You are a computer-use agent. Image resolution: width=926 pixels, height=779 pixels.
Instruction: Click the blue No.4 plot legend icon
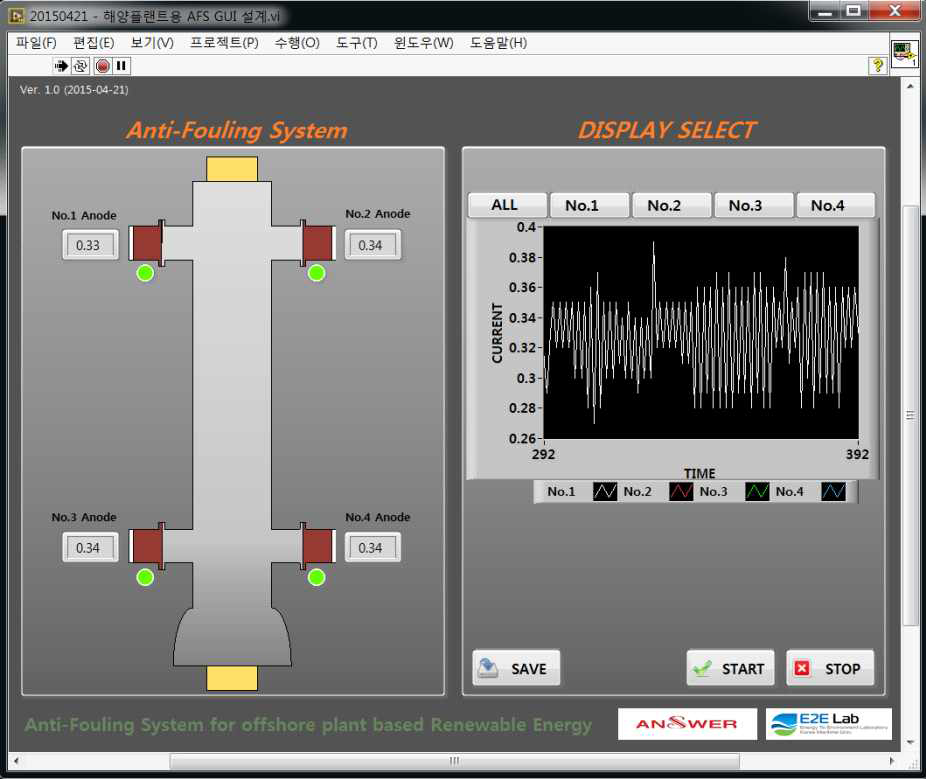(833, 491)
